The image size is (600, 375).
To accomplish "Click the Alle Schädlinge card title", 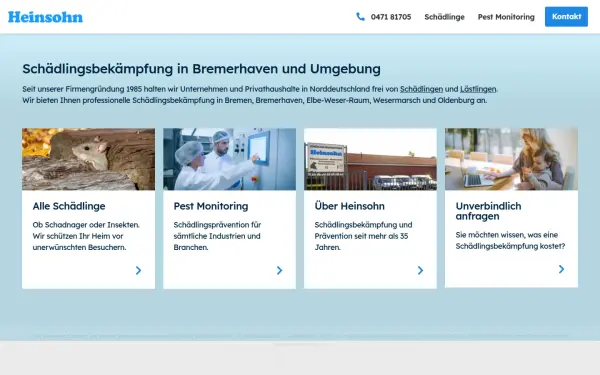I will coord(69,206).
